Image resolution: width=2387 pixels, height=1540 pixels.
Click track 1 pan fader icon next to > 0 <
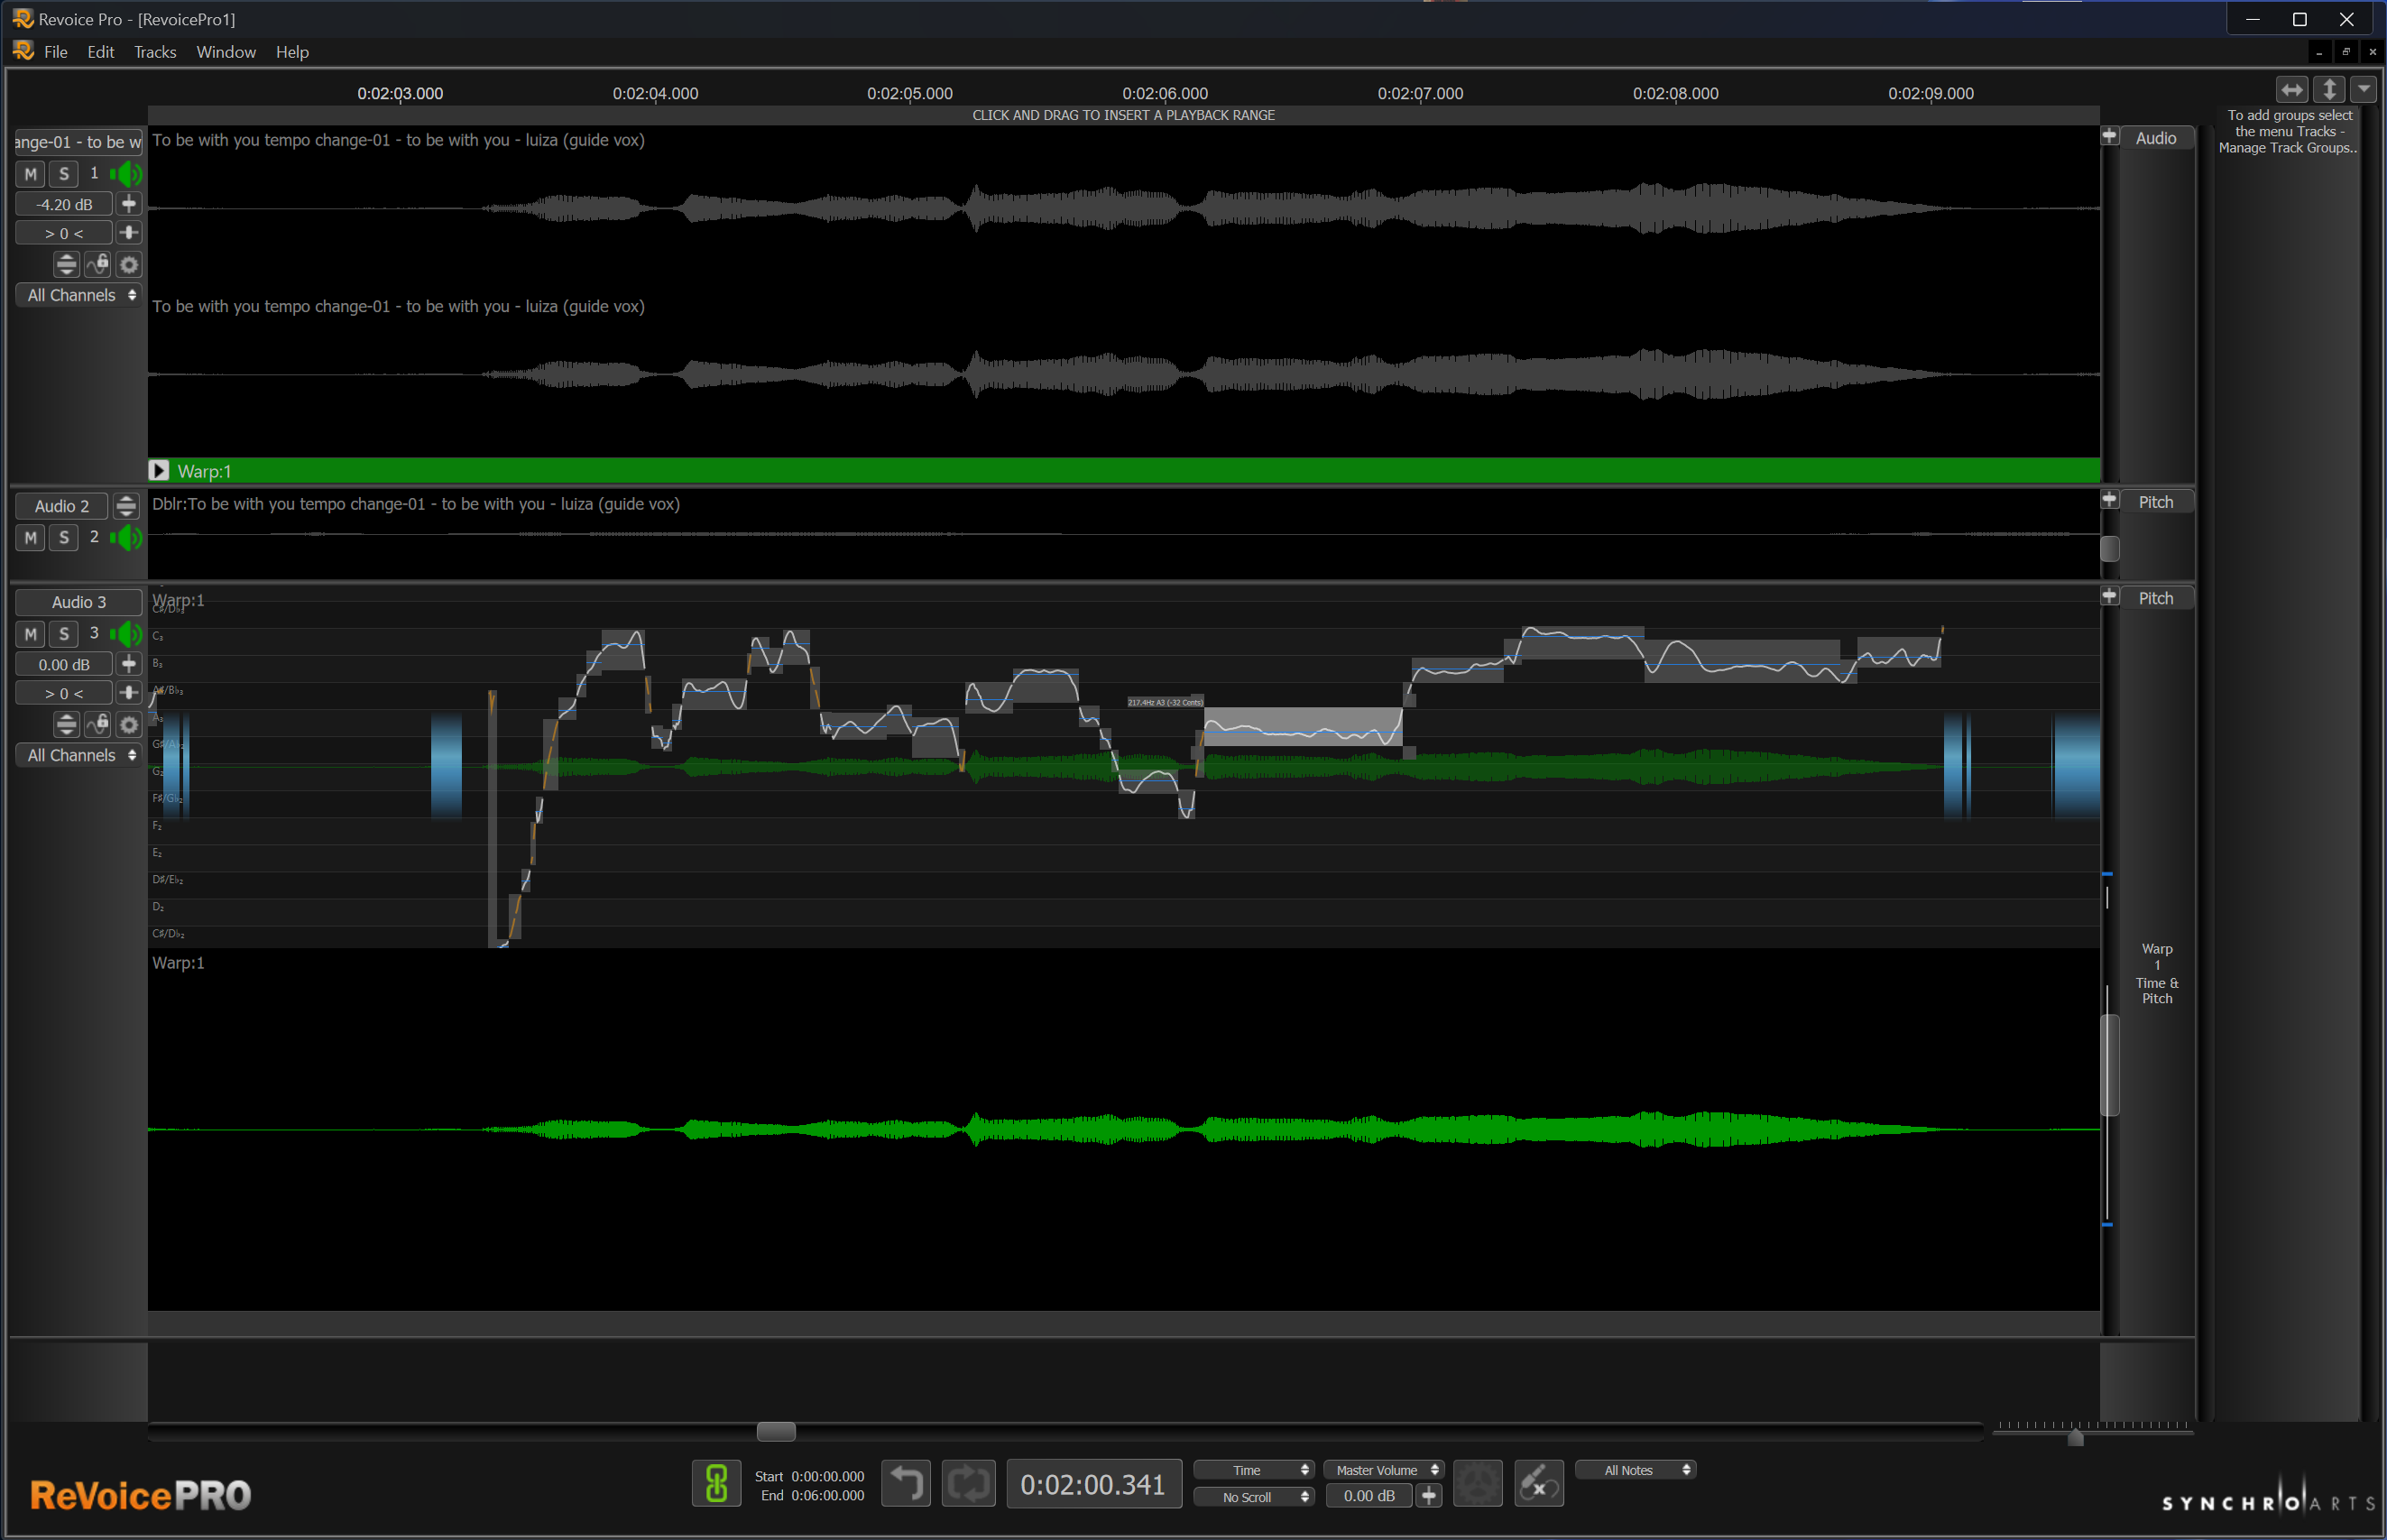coord(129,233)
